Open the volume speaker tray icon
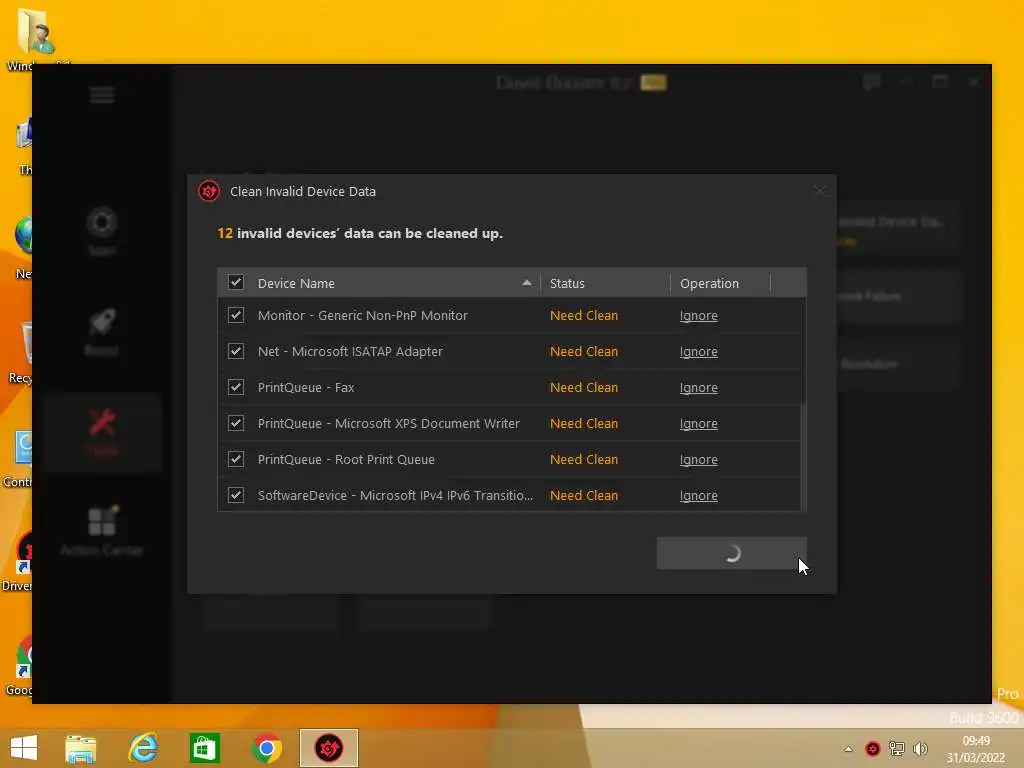1024x768 pixels. pos(920,749)
